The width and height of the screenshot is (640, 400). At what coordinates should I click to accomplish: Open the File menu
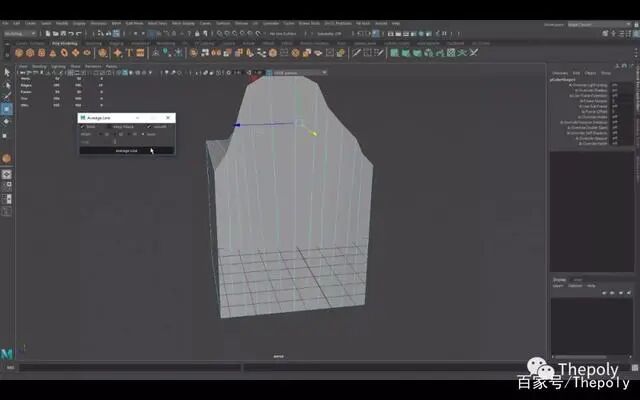click(x=5, y=23)
